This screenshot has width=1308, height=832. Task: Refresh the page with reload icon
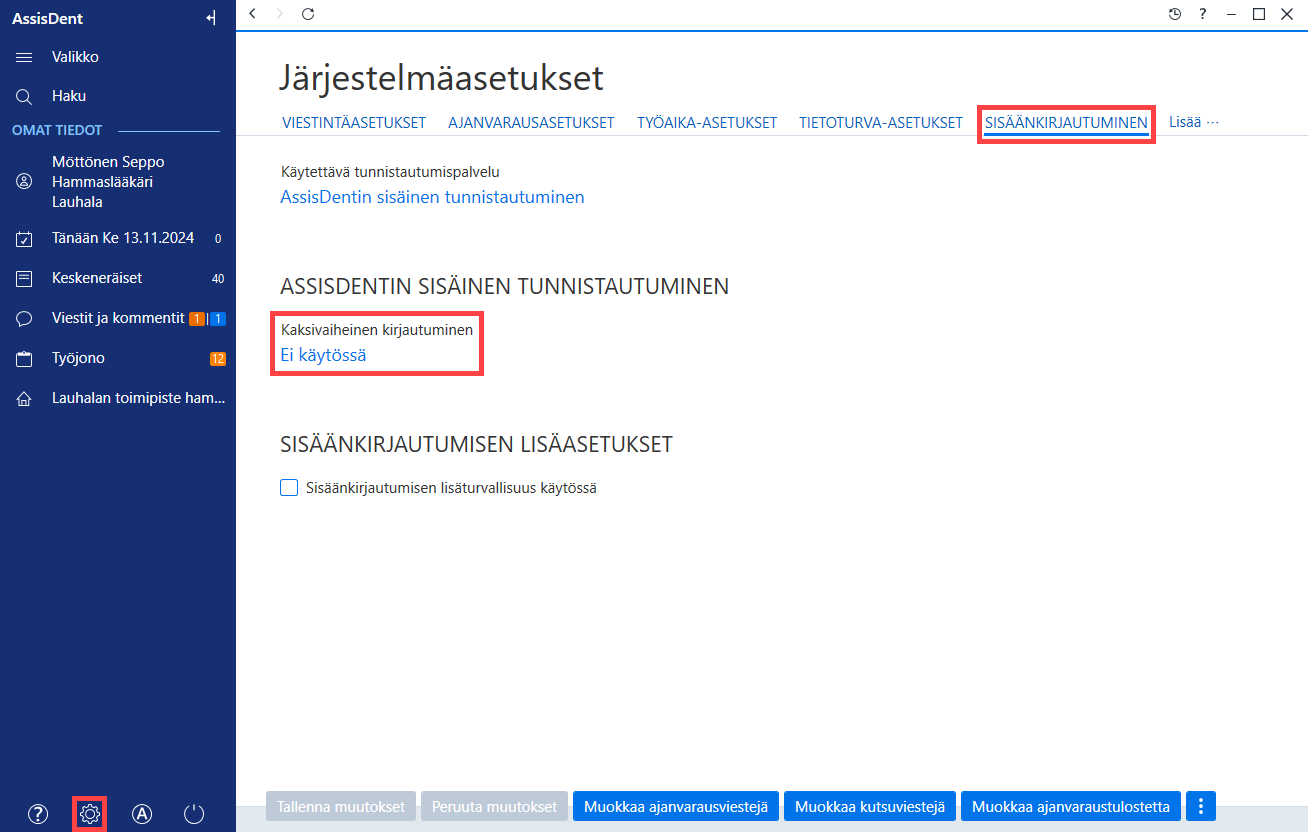click(308, 14)
